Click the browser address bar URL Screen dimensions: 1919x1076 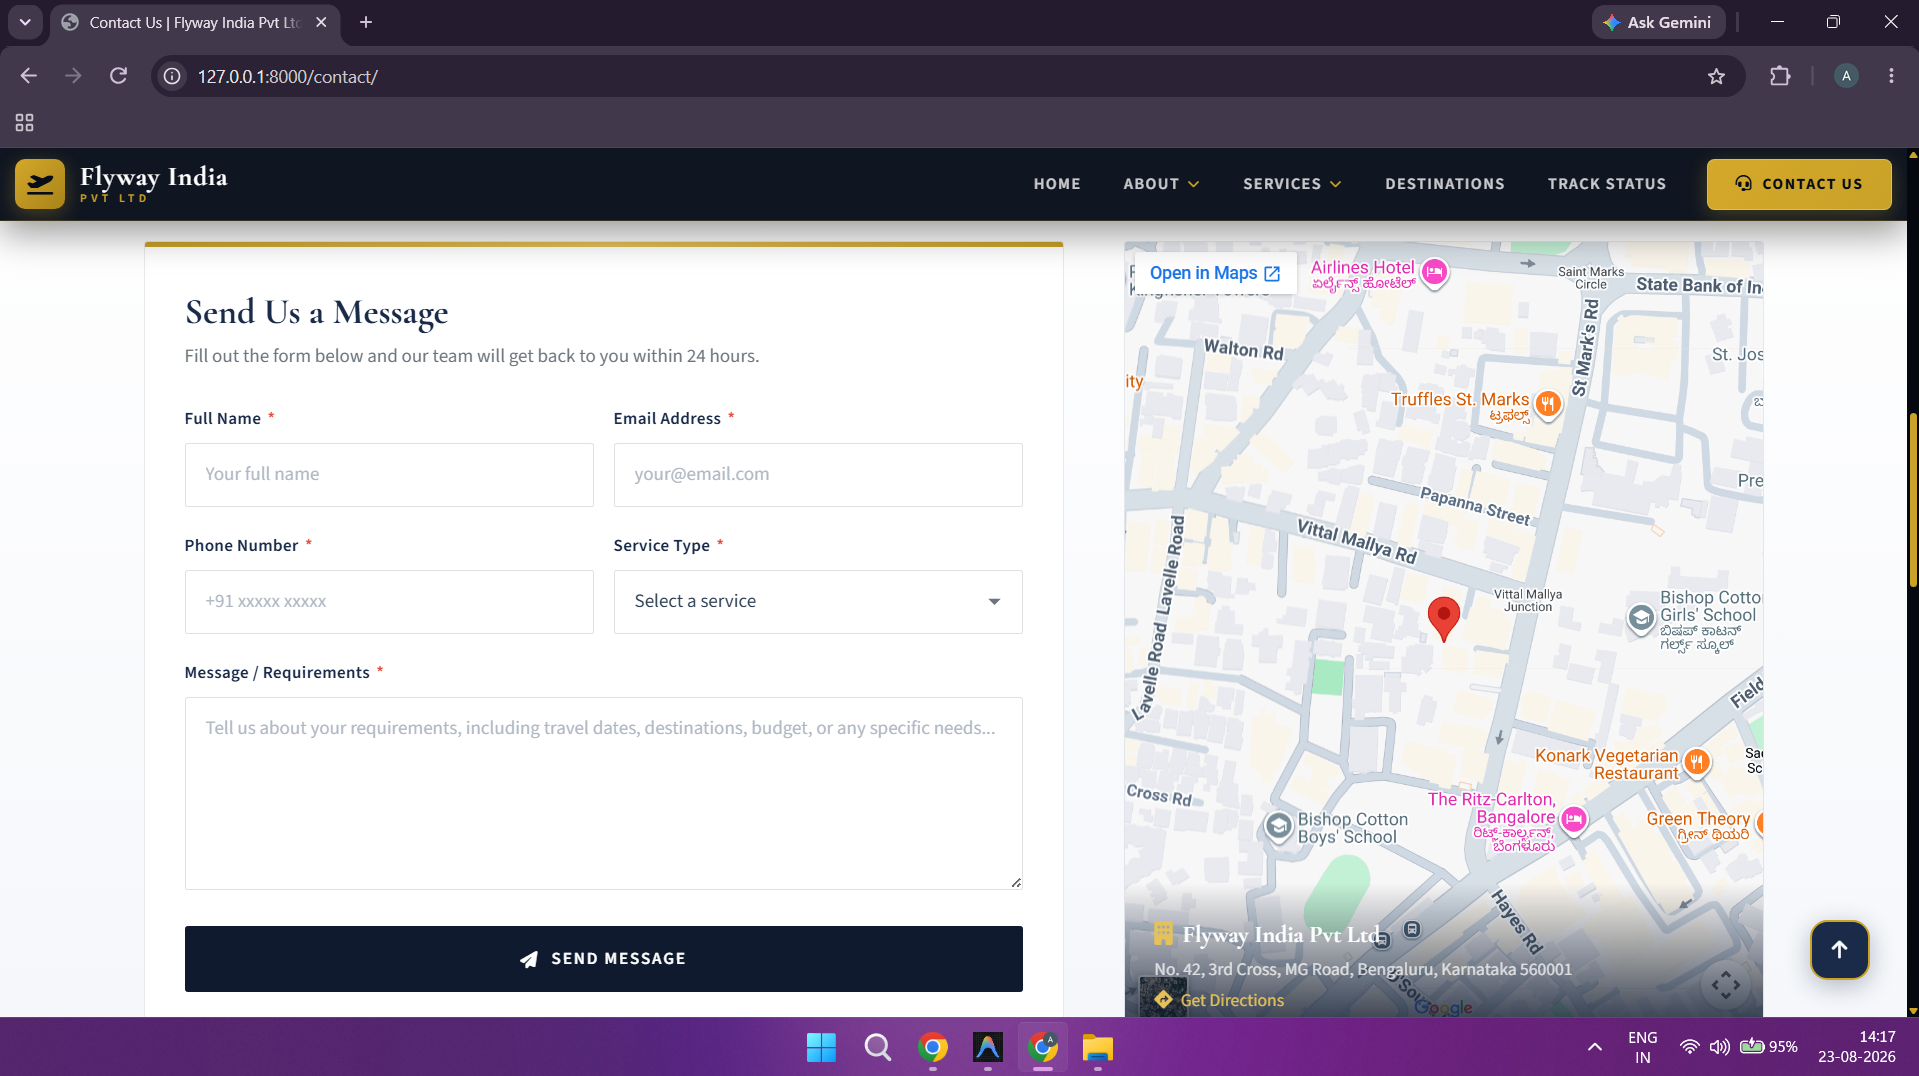[287, 76]
